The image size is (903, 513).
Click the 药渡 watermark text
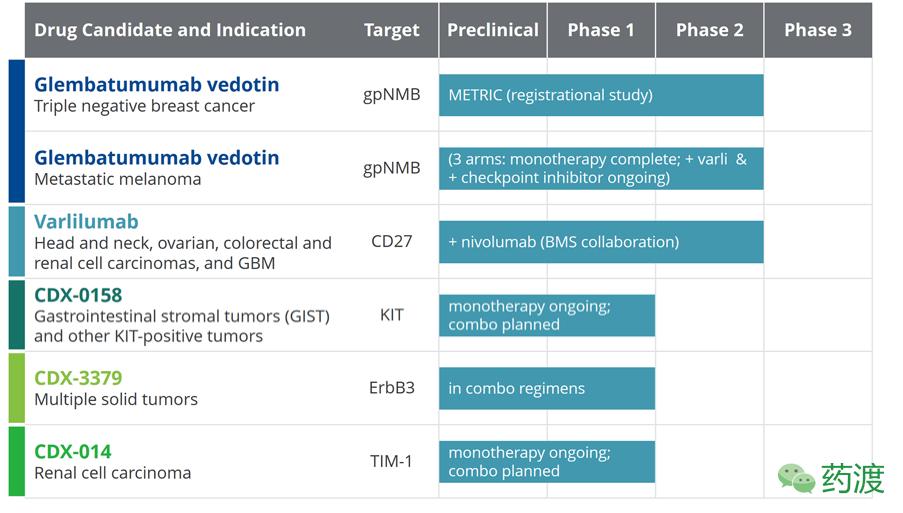click(x=853, y=478)
